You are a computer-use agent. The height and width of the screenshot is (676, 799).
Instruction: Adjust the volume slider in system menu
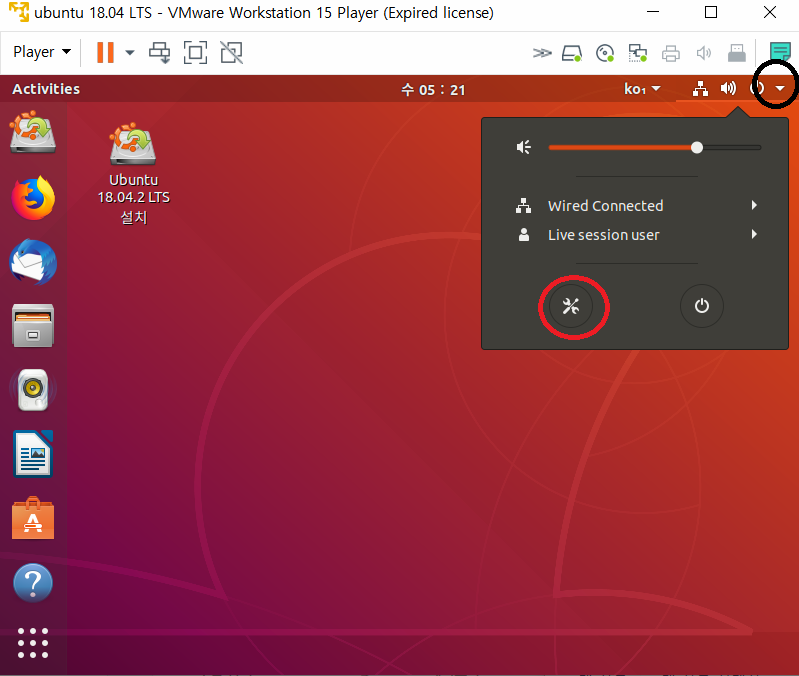click(655, 147)
